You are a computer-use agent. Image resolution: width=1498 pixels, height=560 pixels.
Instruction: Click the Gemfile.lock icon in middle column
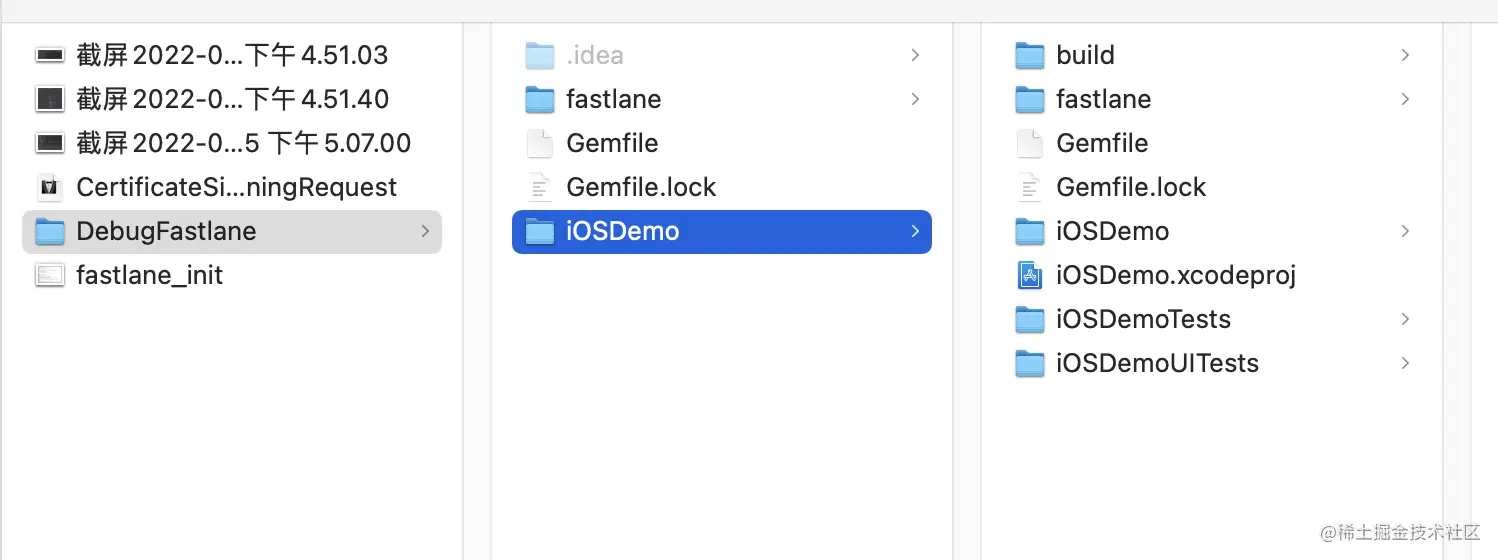[540, 187]
